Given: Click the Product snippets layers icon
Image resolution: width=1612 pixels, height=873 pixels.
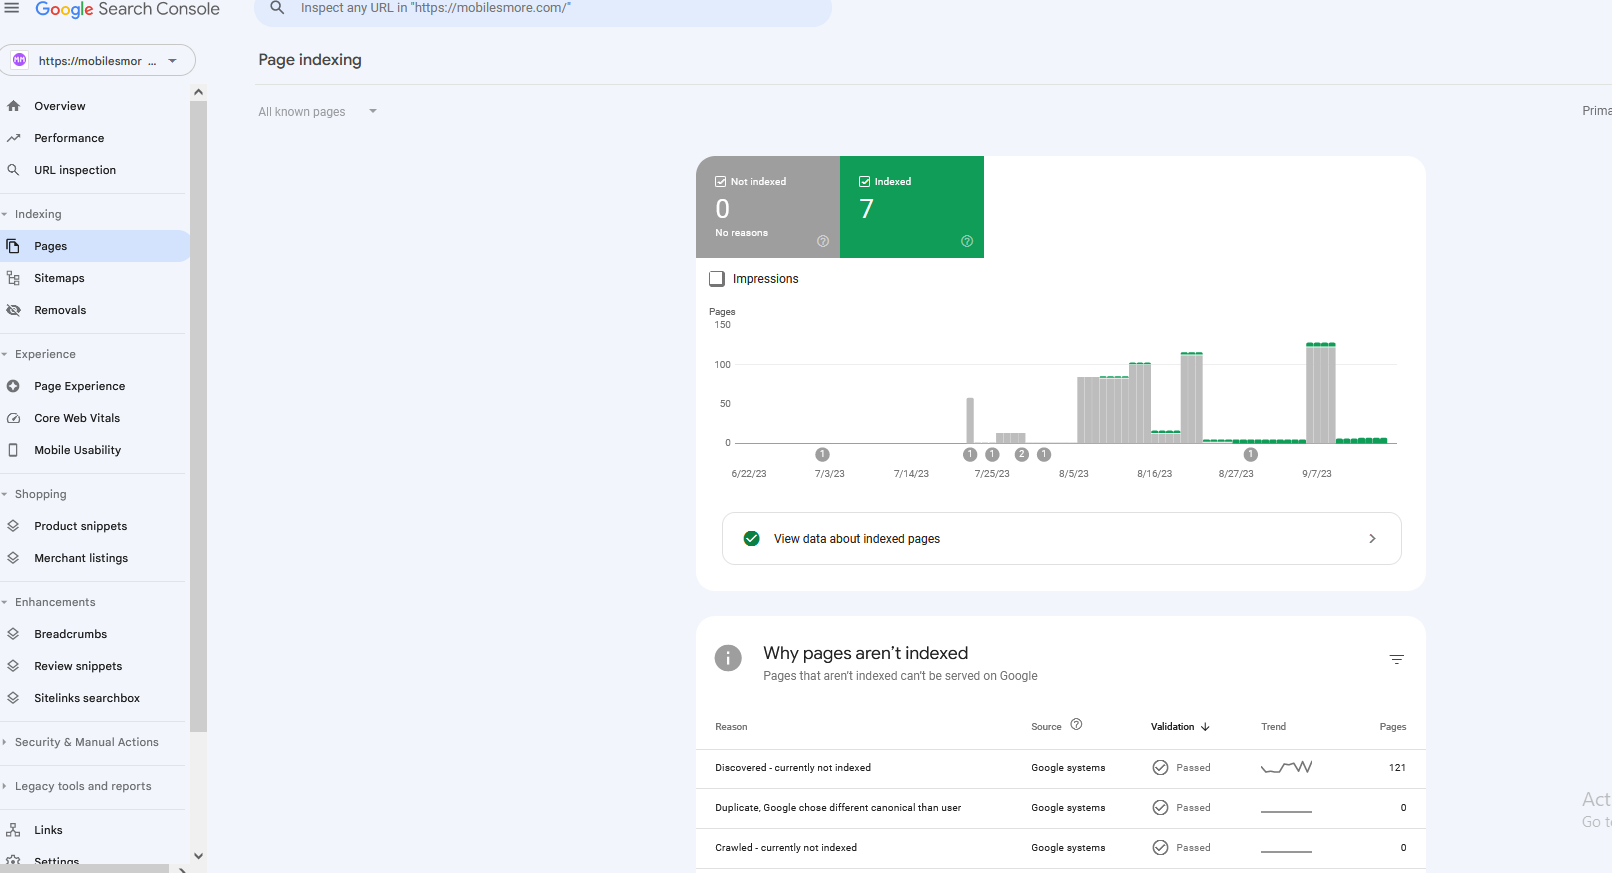Looking at the screenshot, I should point(13,526).
